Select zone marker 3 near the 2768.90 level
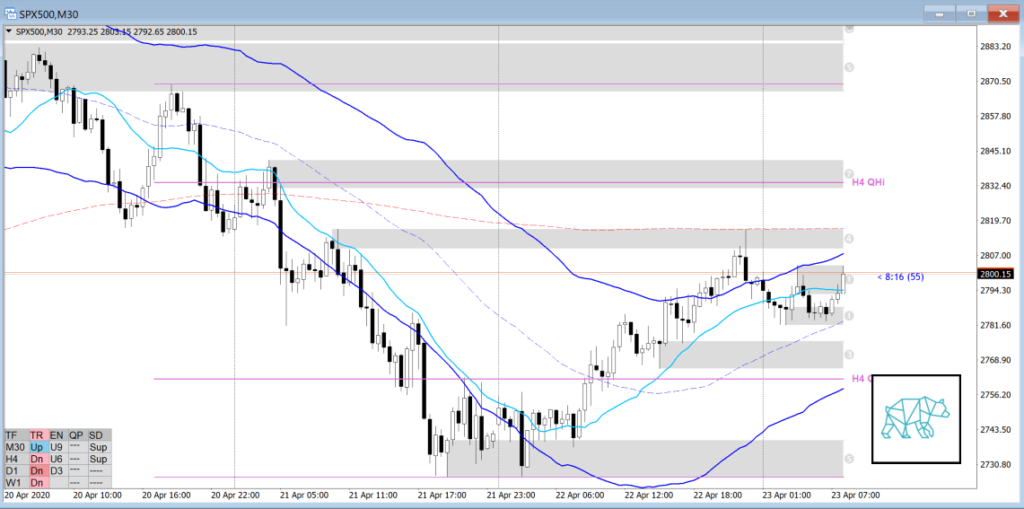The image size is (1024, 509). pos(849,354)
